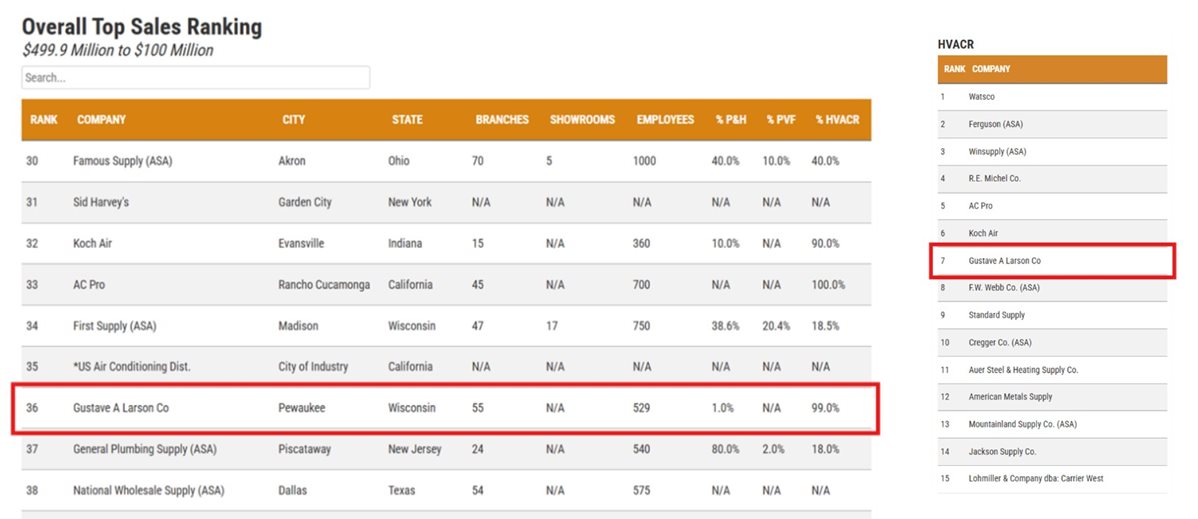Click the 99.0% HVACR value

point(825,408)
